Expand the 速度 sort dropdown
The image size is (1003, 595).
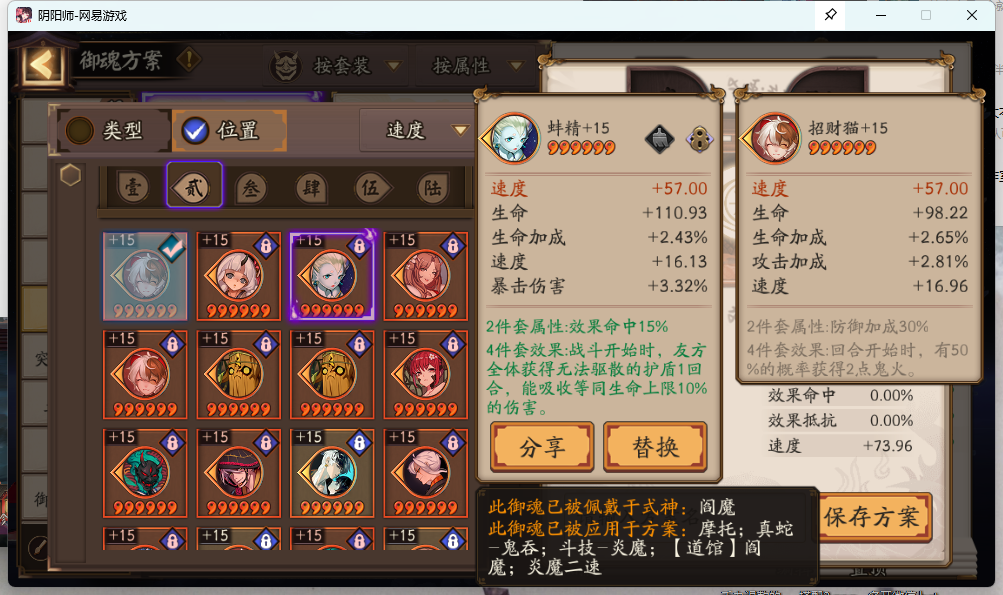pos(416,130)
